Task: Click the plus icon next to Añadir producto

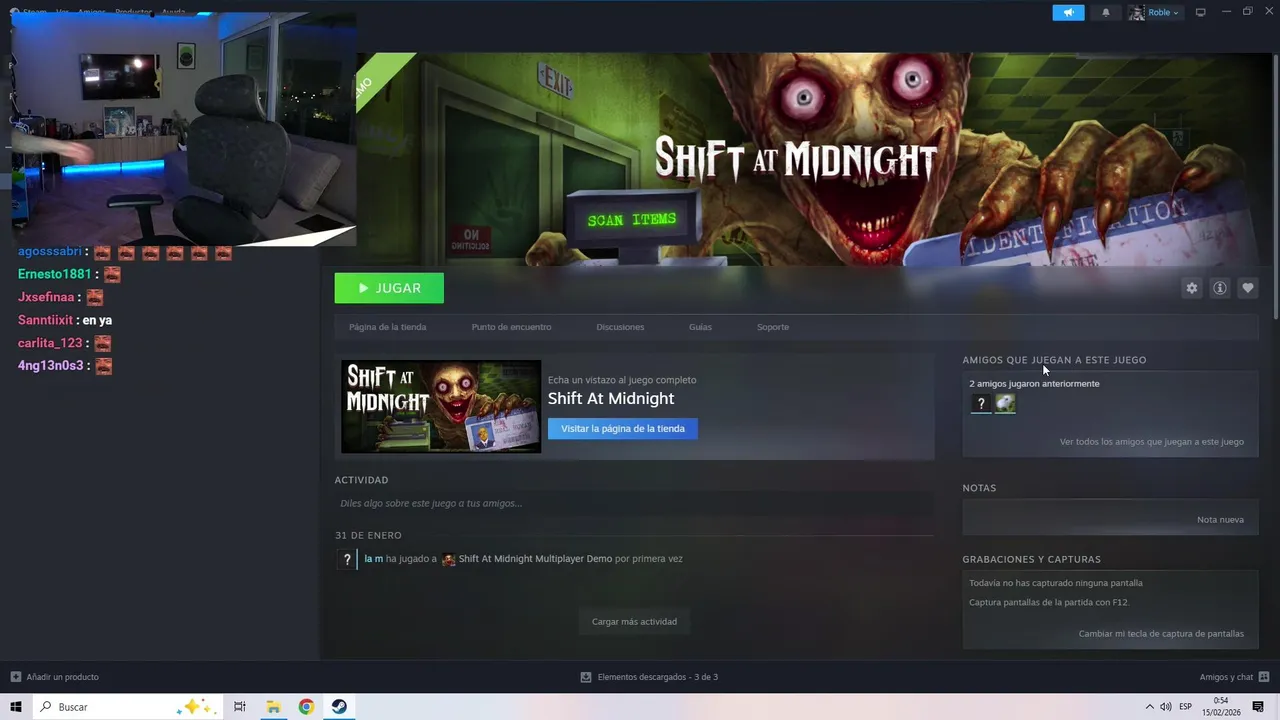Action: pyautogui.click(x=15, y=677)
